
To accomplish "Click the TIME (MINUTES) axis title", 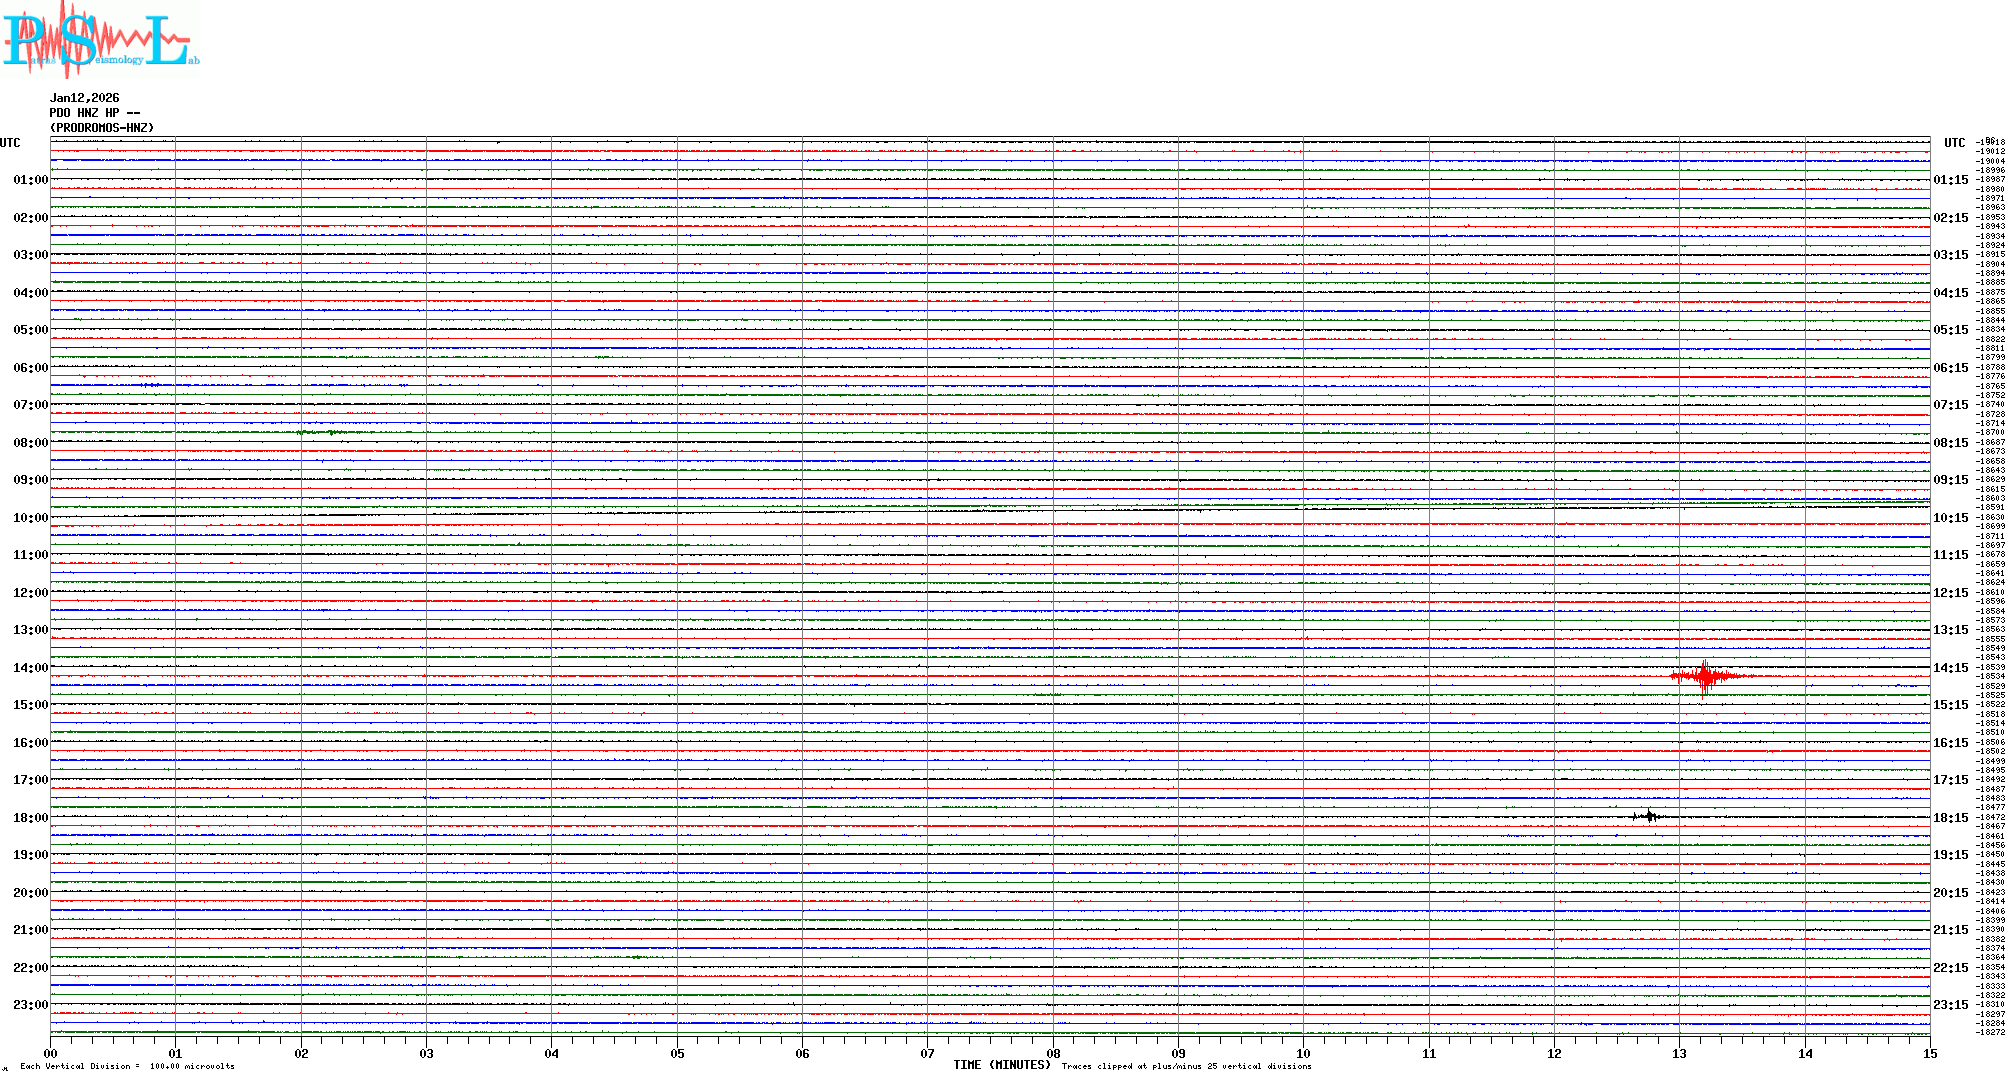I will pos(1001,1065).
